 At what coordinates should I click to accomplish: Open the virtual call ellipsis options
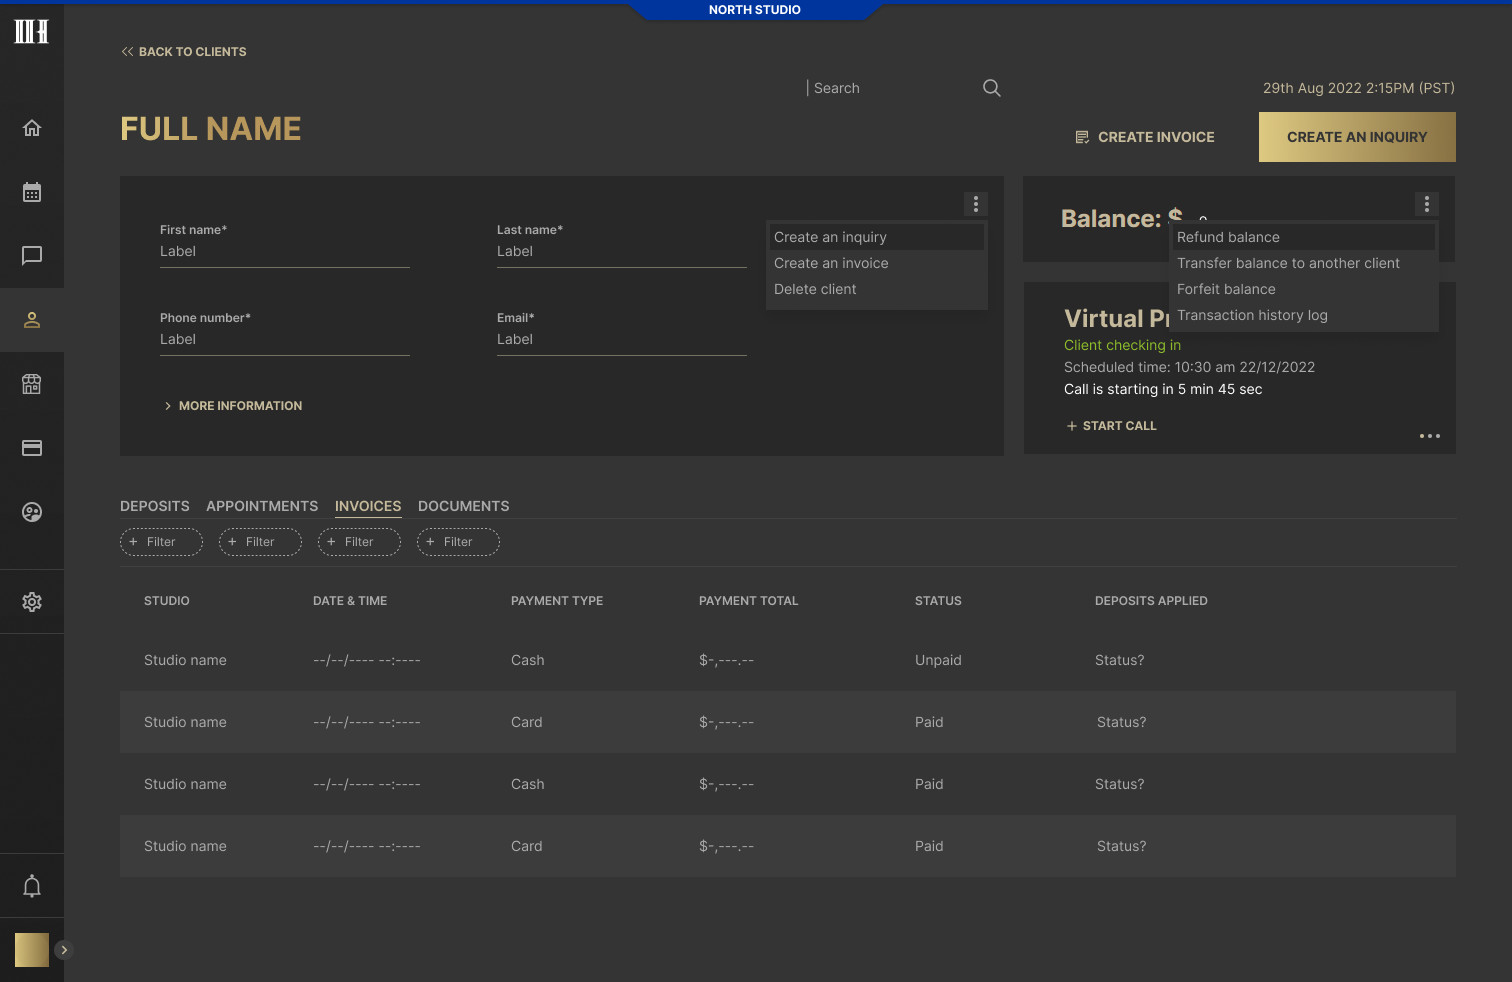1430,436
